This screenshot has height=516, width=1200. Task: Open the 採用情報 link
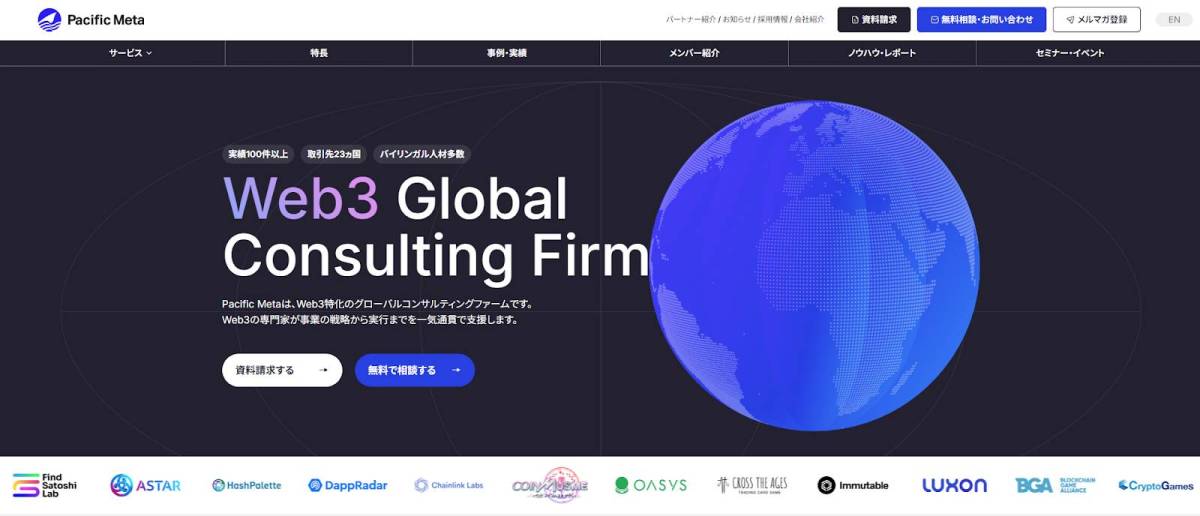coord(773,20)
